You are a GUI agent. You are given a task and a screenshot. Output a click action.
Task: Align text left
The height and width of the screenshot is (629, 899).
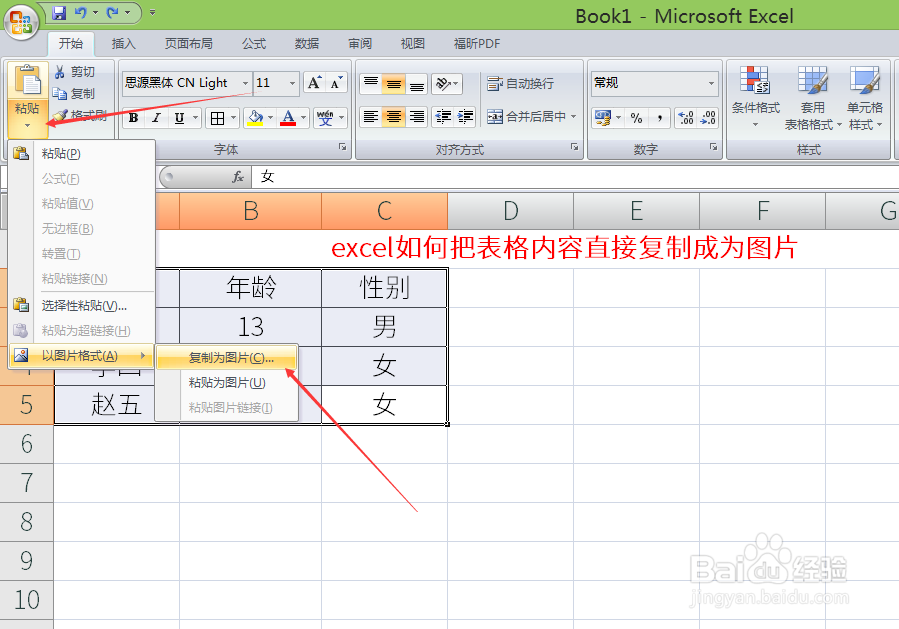[371, 117]
